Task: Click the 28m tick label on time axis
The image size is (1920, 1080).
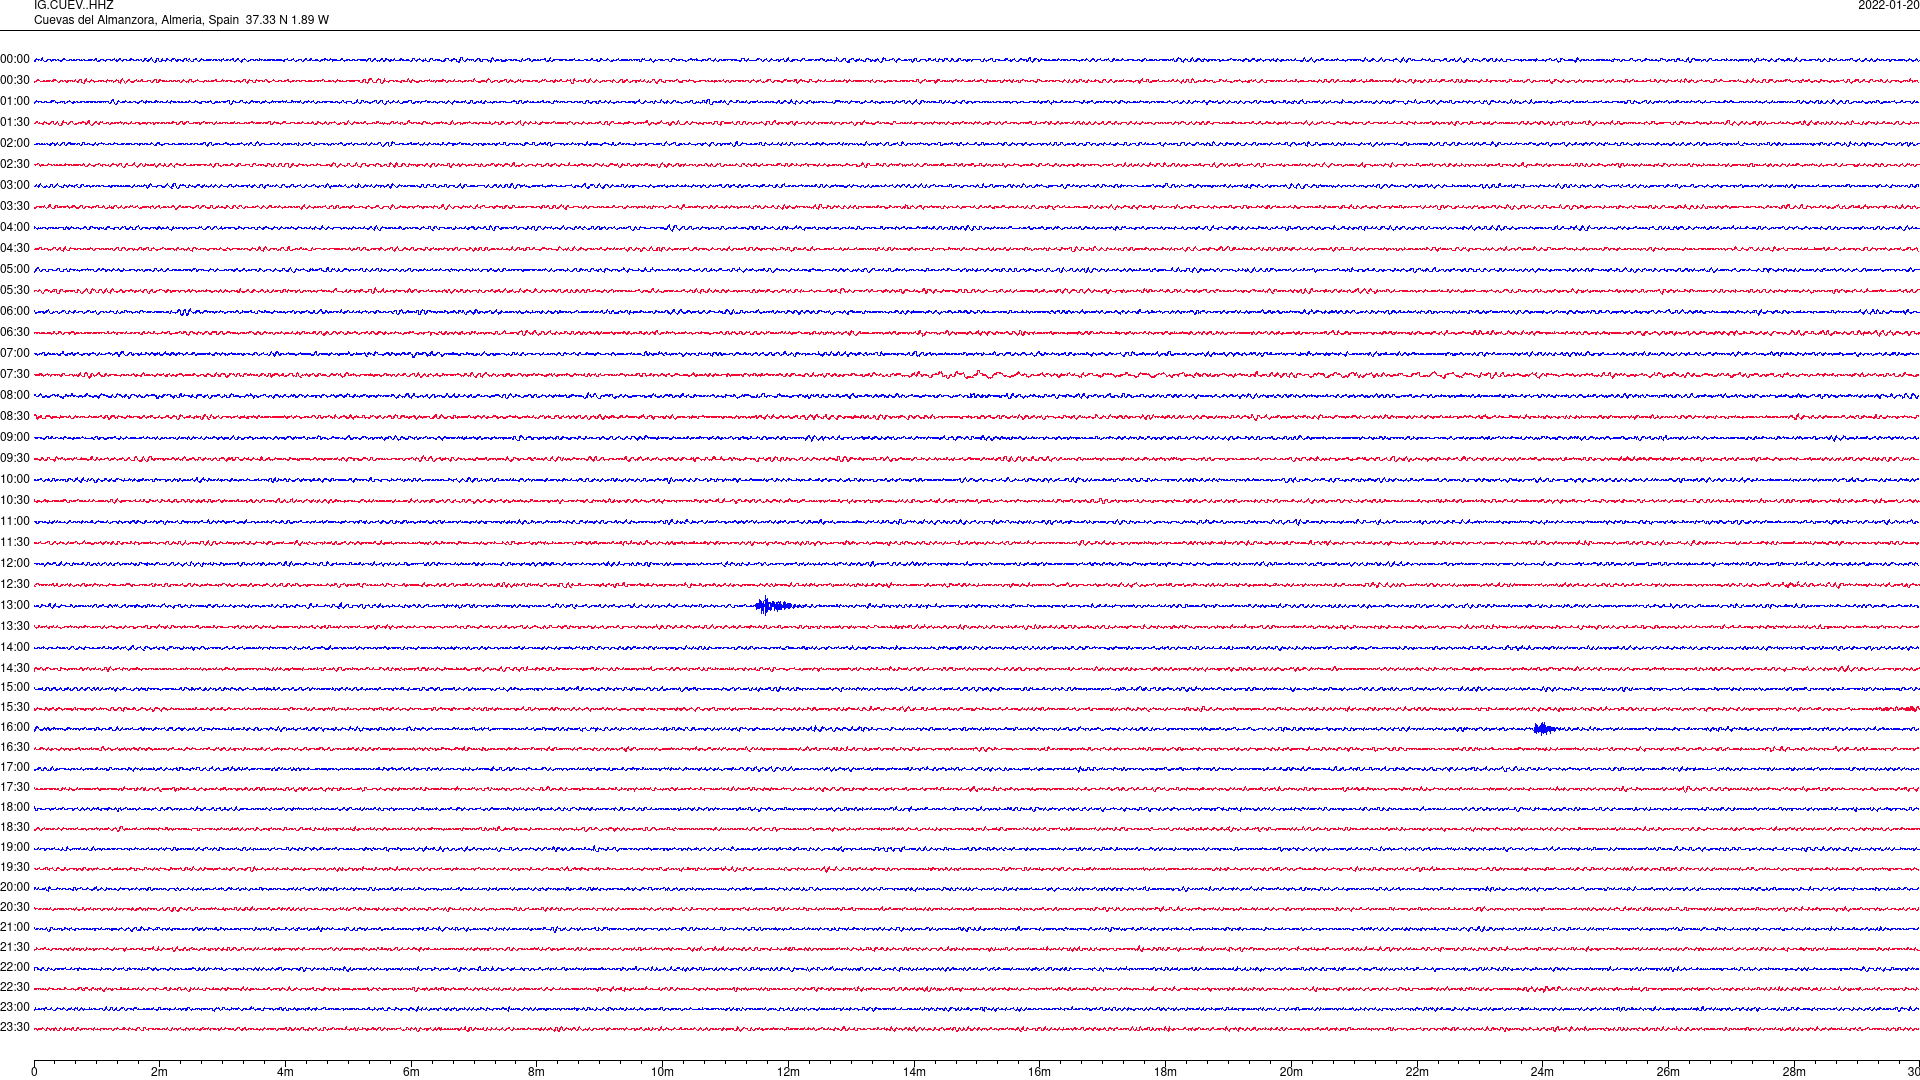Action: 1794,1072
